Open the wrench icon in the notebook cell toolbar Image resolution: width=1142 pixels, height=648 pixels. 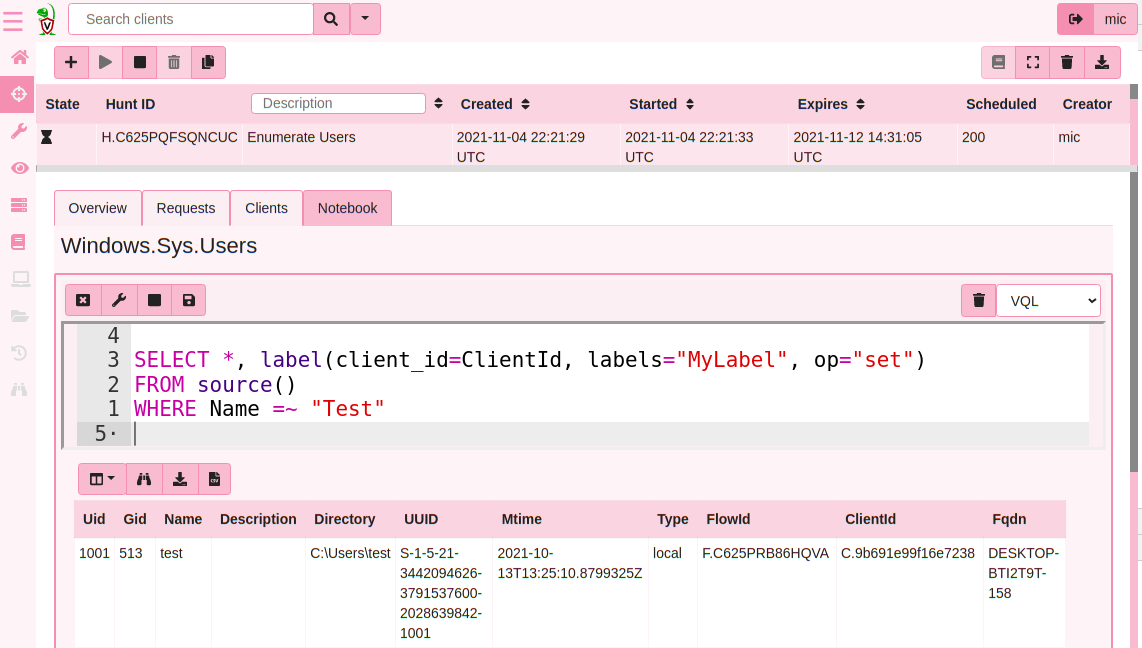[x=119, y=300]
